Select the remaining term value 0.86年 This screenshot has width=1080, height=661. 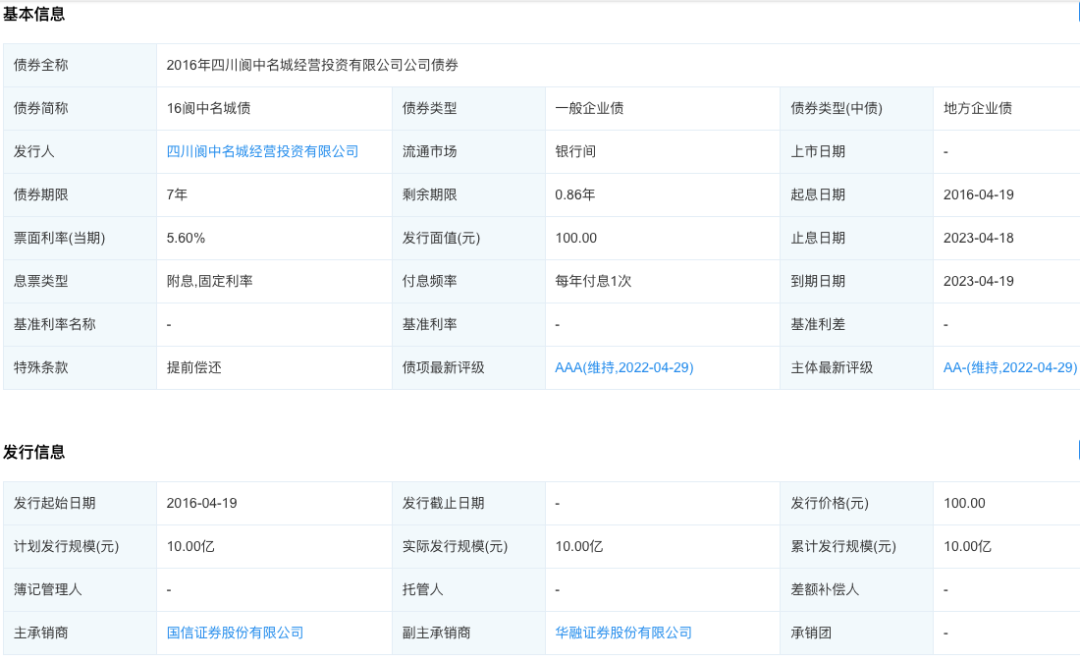coord(575,195)
